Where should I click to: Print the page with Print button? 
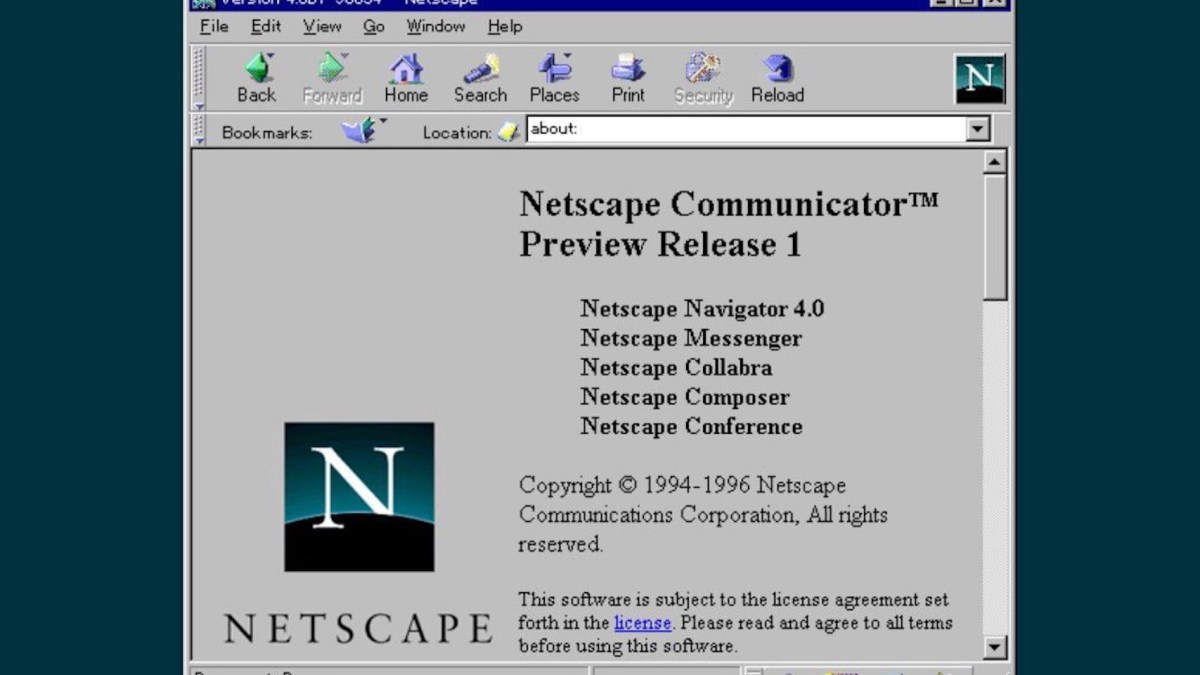628,79
